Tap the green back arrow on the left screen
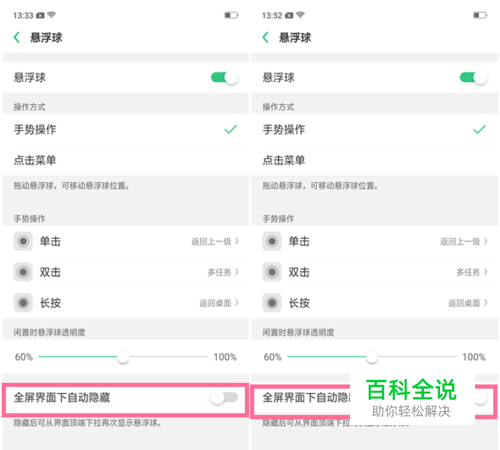 (17, 37)
